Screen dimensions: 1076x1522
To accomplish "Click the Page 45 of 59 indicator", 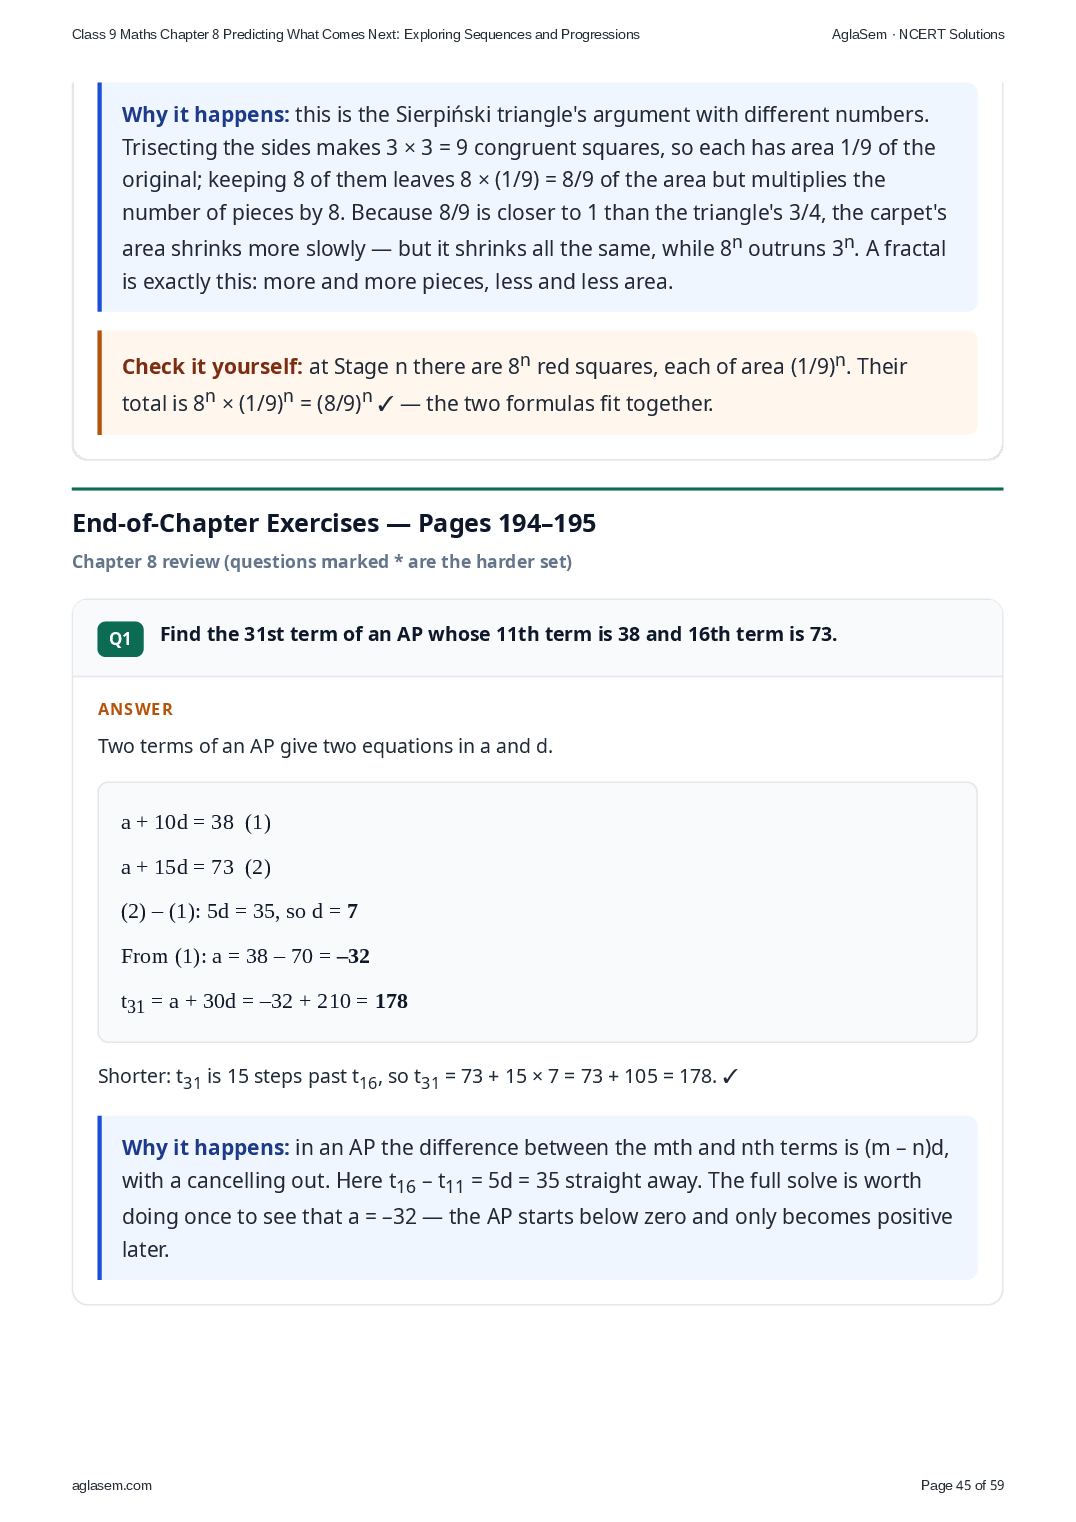I will 962,1485.
